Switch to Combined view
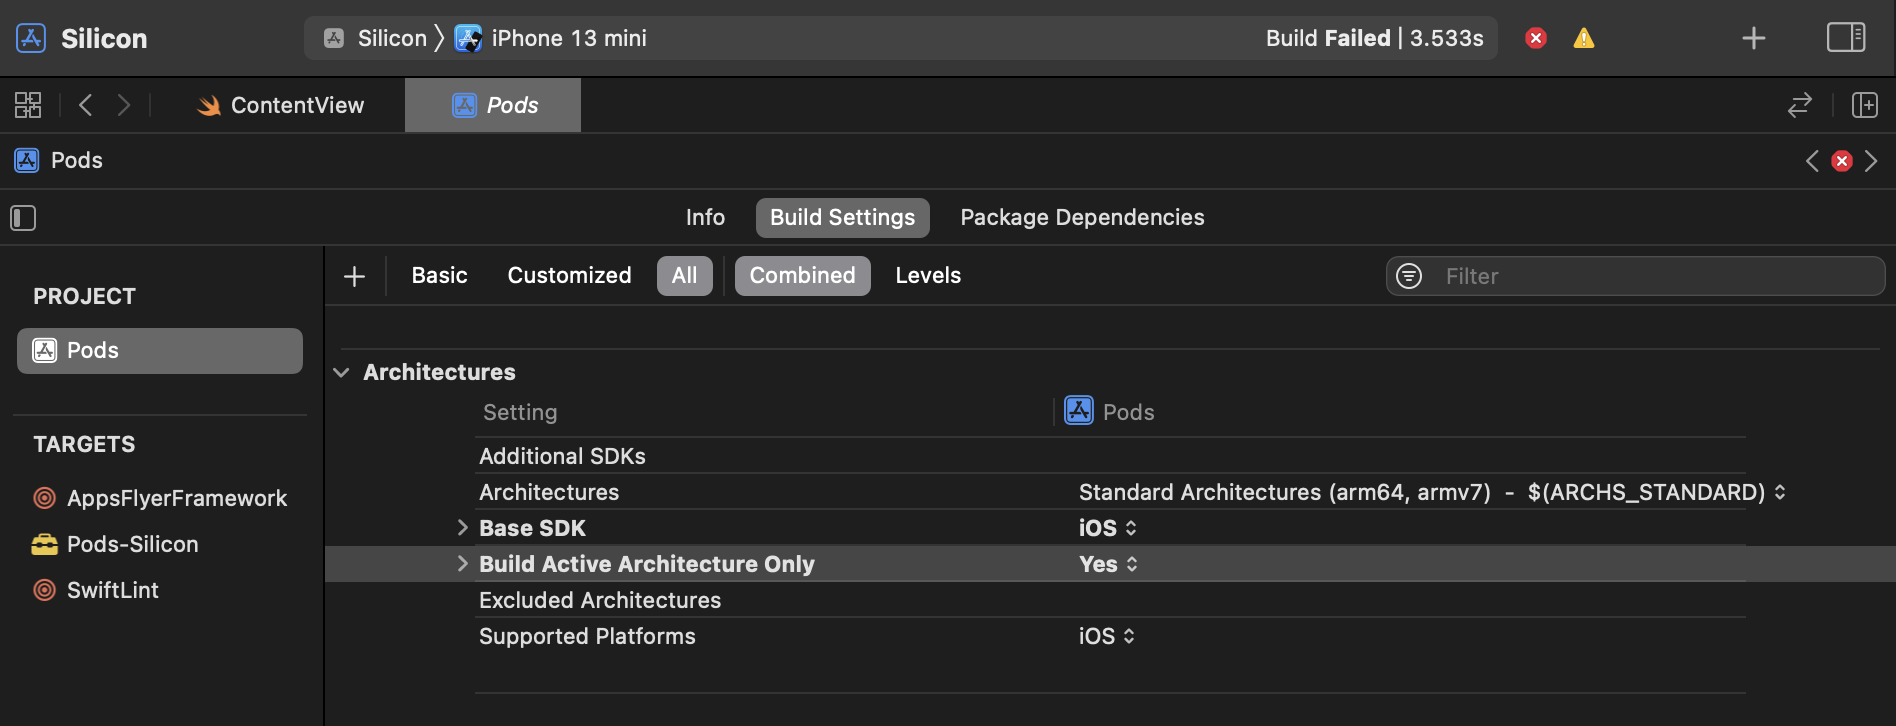The image size is (1896, 726). (803, 276)
